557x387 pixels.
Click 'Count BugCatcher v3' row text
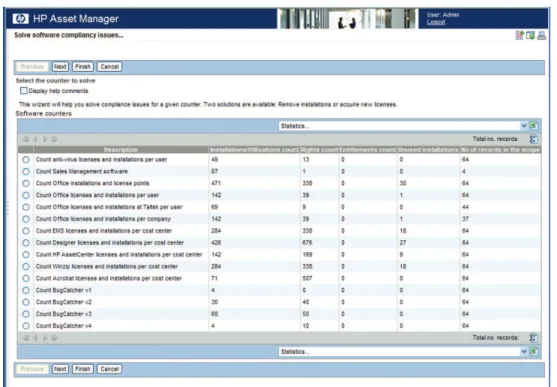click(x=64, y=314)
